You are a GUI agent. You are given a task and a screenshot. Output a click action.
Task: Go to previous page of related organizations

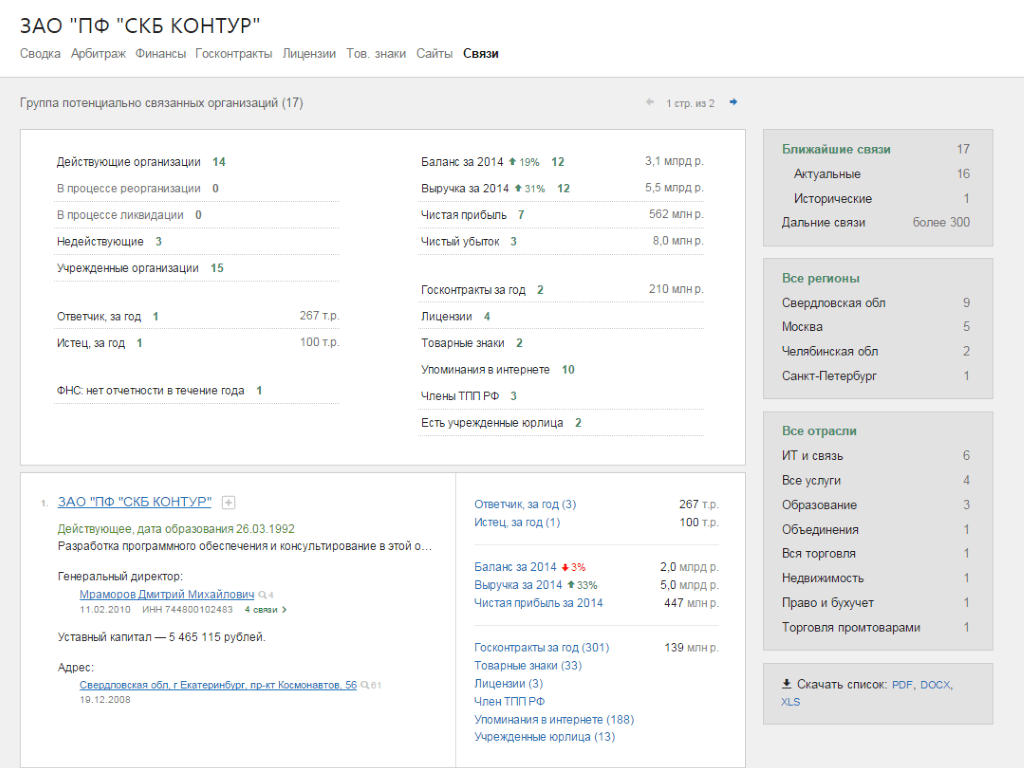pos(650,102)
